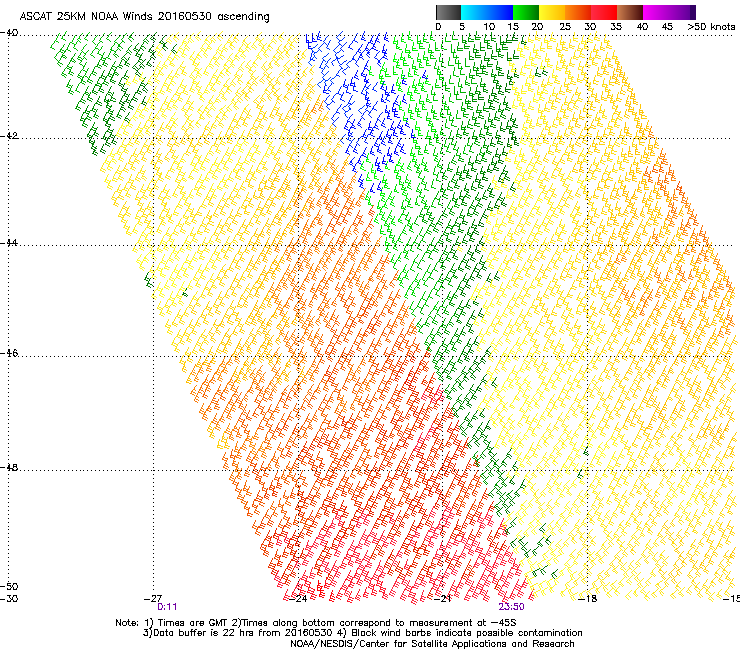Click the "-50" latitude axis label
This screenshot has width=740, height=650.
click(9, 587)
